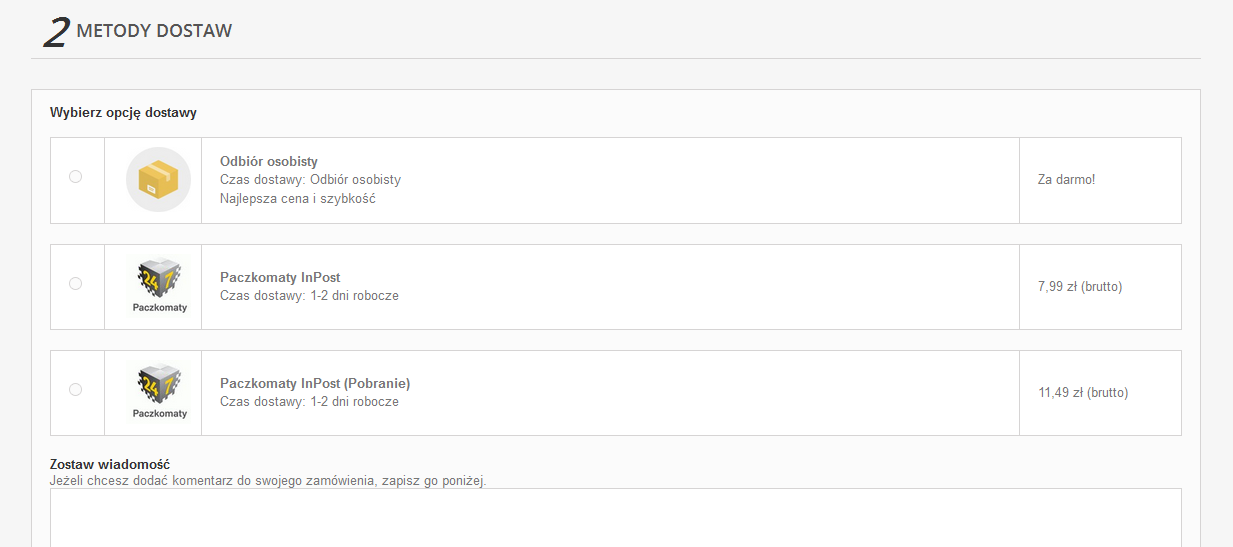The width and height of the screenshot is (1233, 547).
Task: Click the Paczkomaty logo in the 7,99 zł row
Action: pos(159,286)
